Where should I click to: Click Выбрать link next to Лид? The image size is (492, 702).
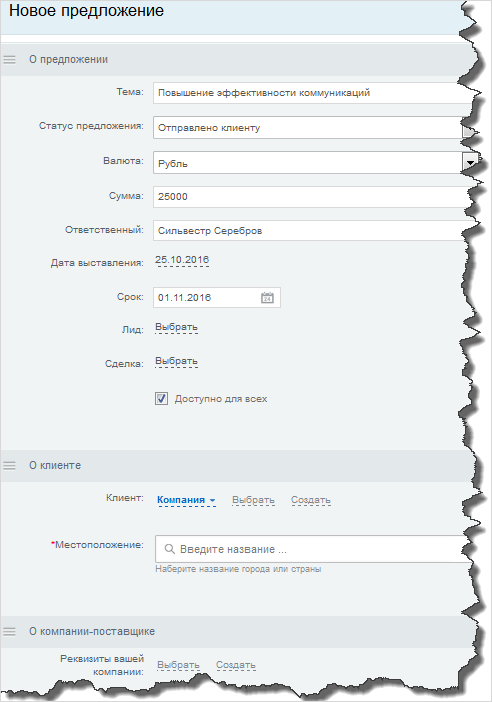[176, 327]
